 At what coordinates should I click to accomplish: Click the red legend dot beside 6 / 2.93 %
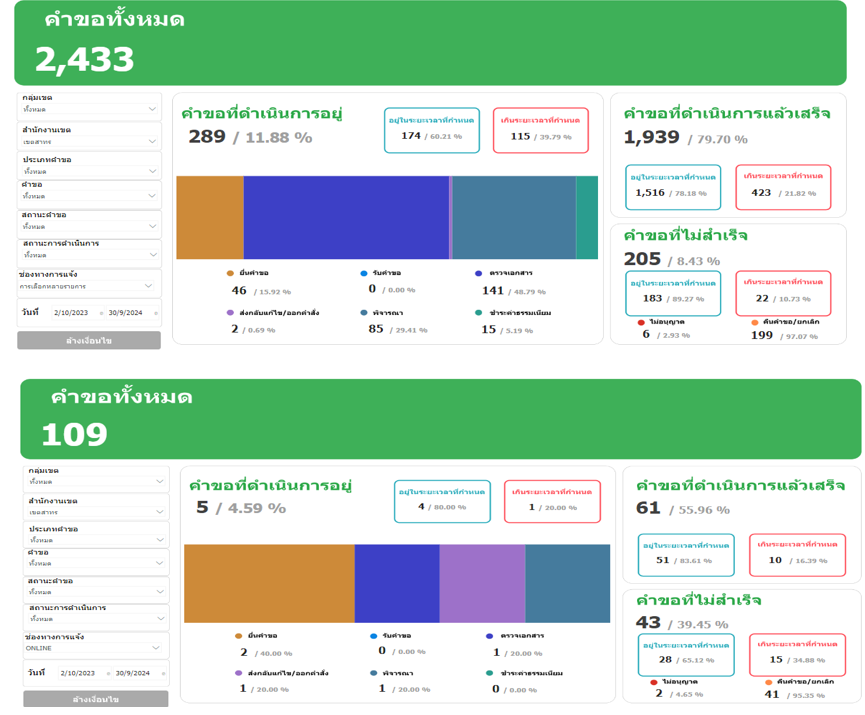[x=641, y=322]
